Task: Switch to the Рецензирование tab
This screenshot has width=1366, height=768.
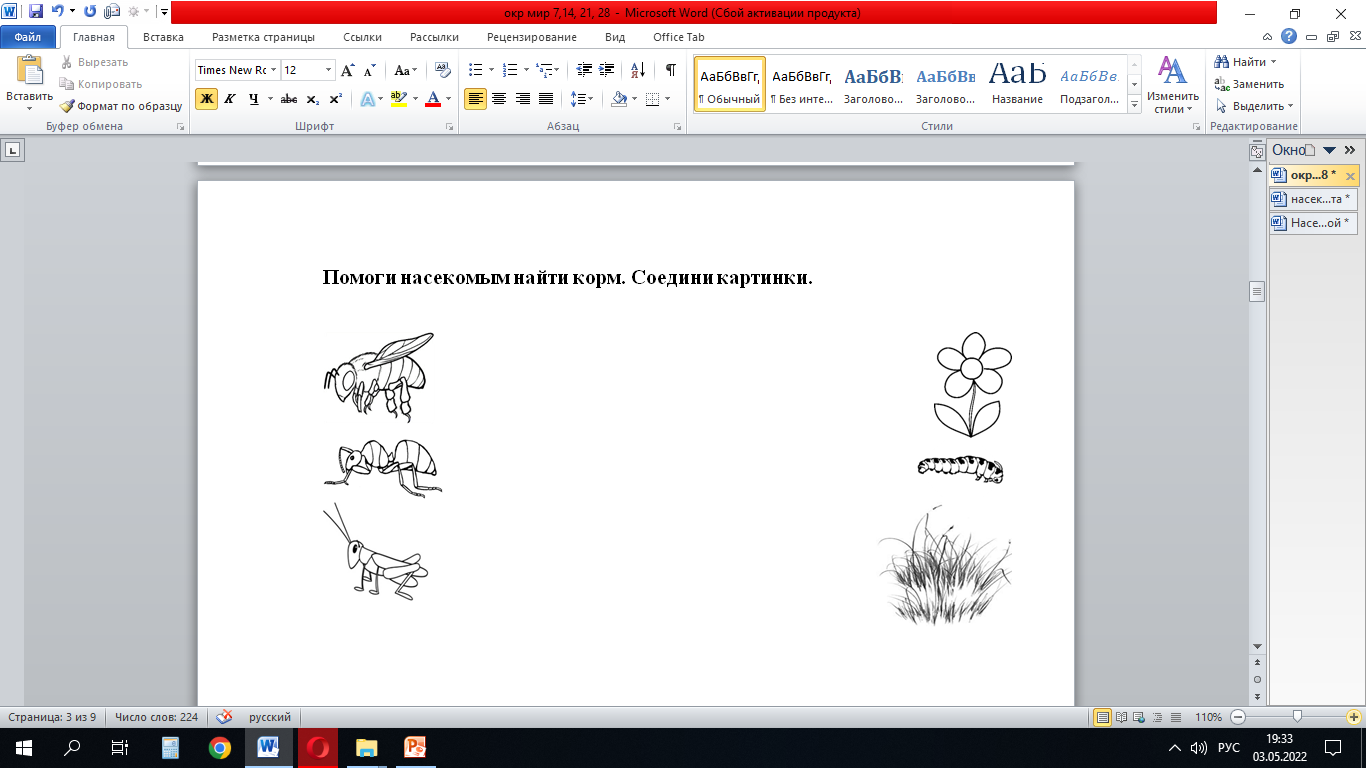Action: [x=531, y=37]
